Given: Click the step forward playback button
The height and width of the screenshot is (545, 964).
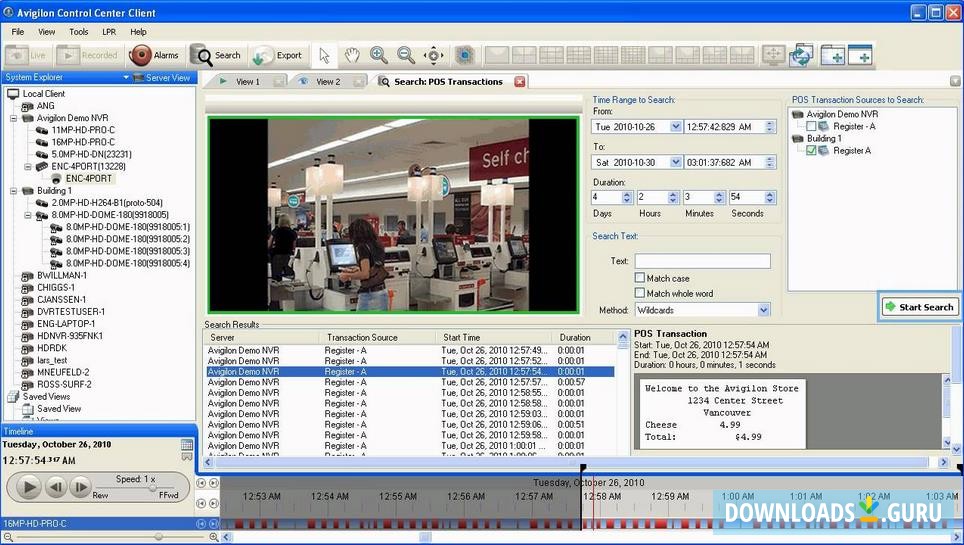Looking at the screenshot, I should 82,487.
